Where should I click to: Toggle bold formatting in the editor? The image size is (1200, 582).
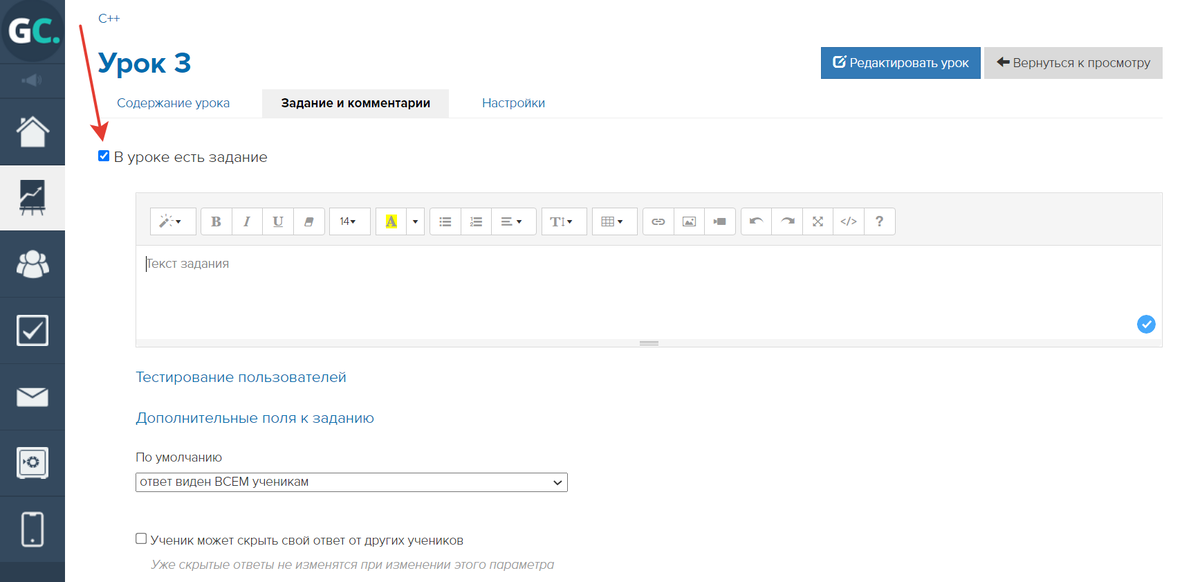pos(216,222)
